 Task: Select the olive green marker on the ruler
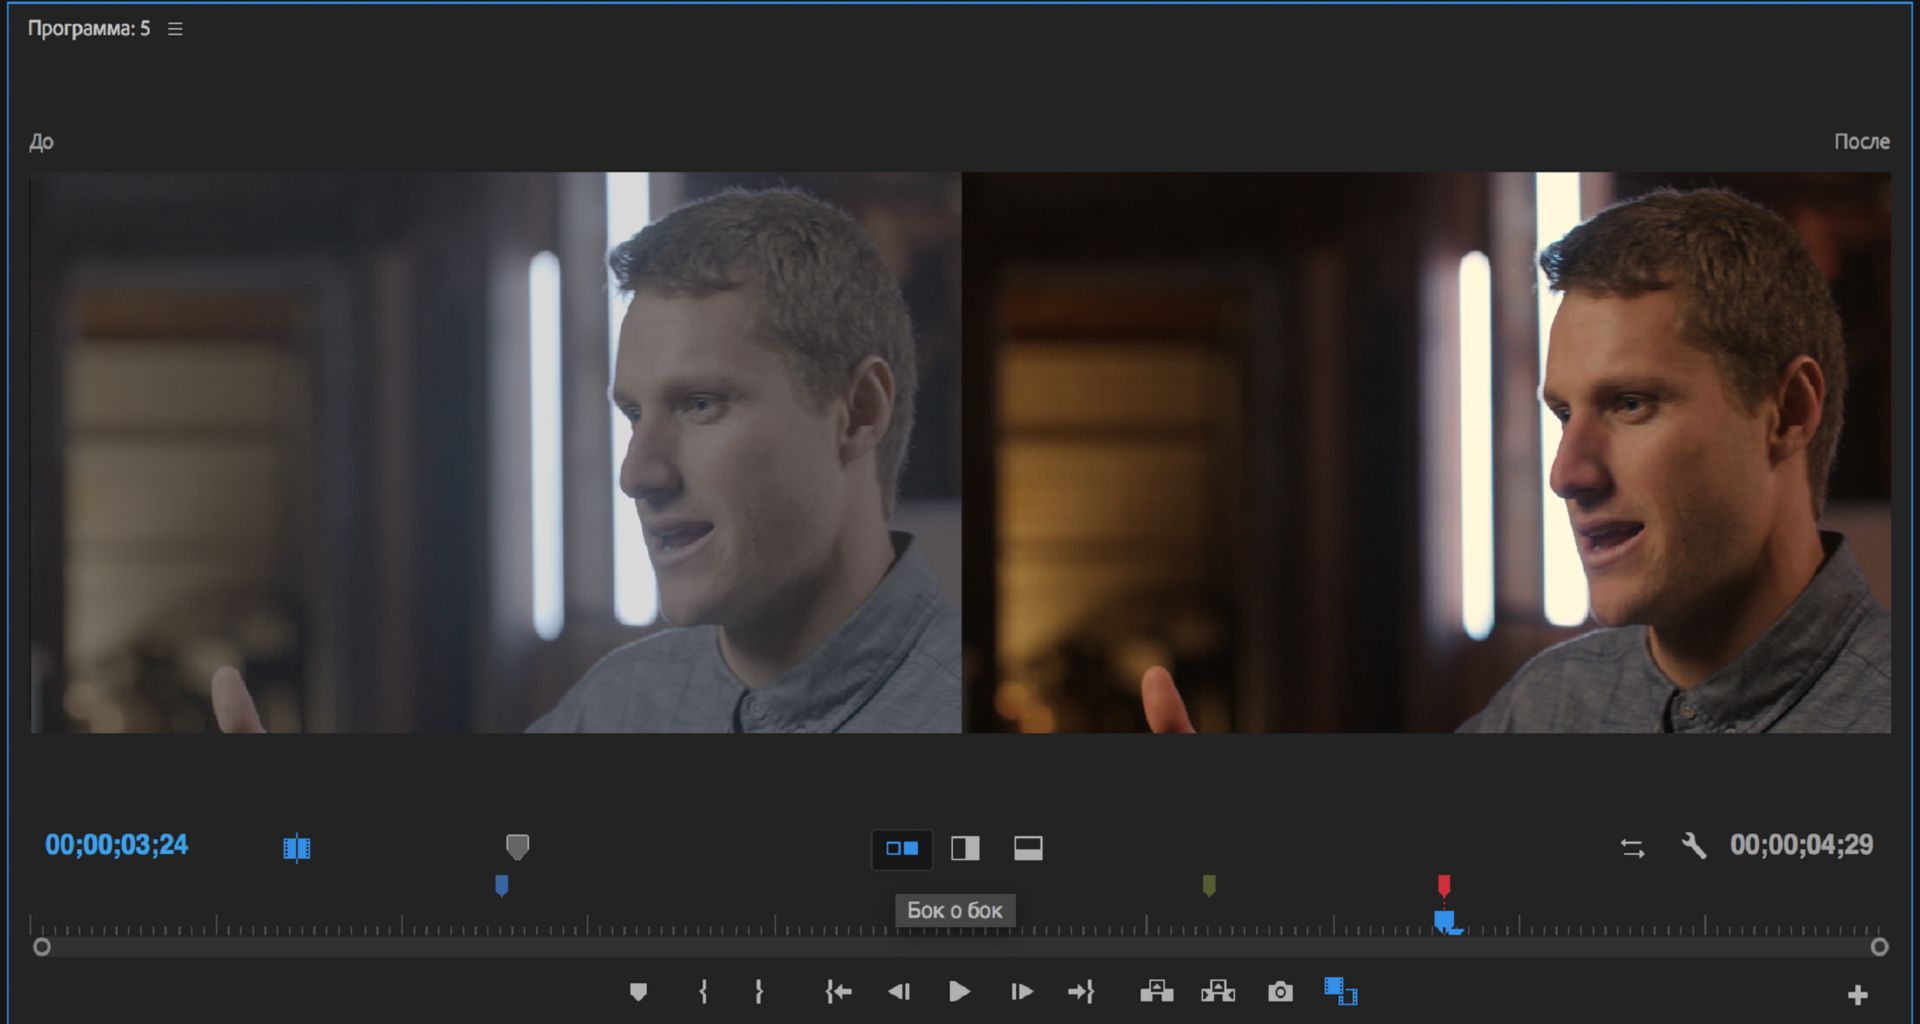click(1209, 885)
